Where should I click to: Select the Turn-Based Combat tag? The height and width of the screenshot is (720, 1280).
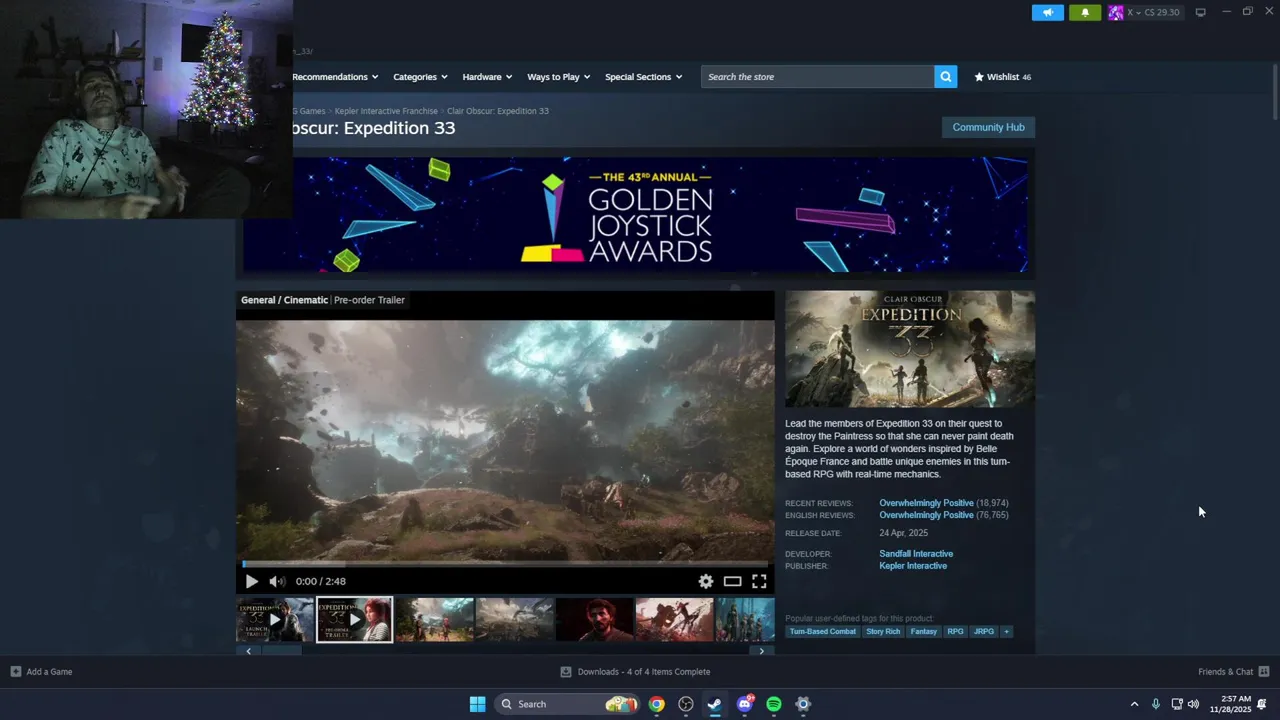click(823, 632)
